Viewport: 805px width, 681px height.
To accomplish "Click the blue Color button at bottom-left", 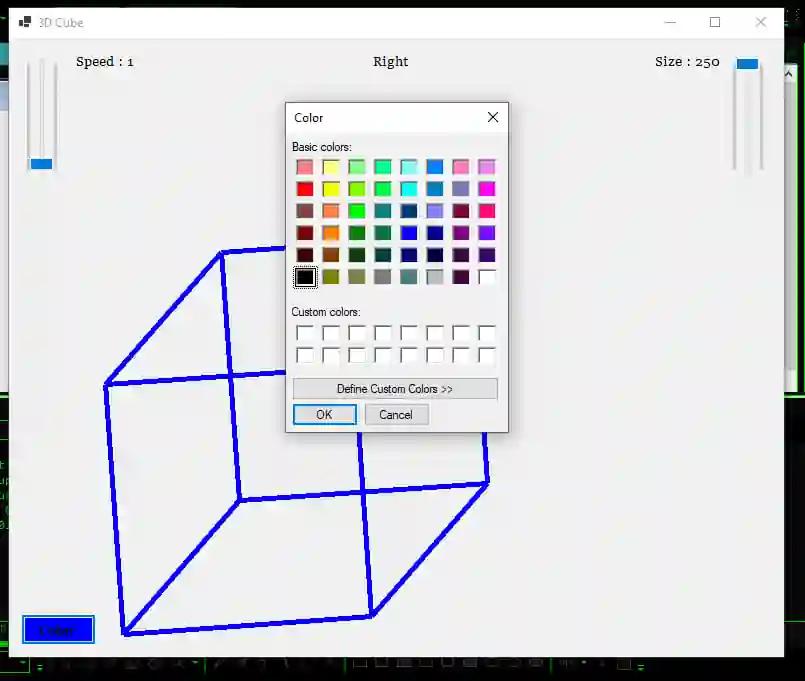I will pyautogui.click(x=58, y=630).
